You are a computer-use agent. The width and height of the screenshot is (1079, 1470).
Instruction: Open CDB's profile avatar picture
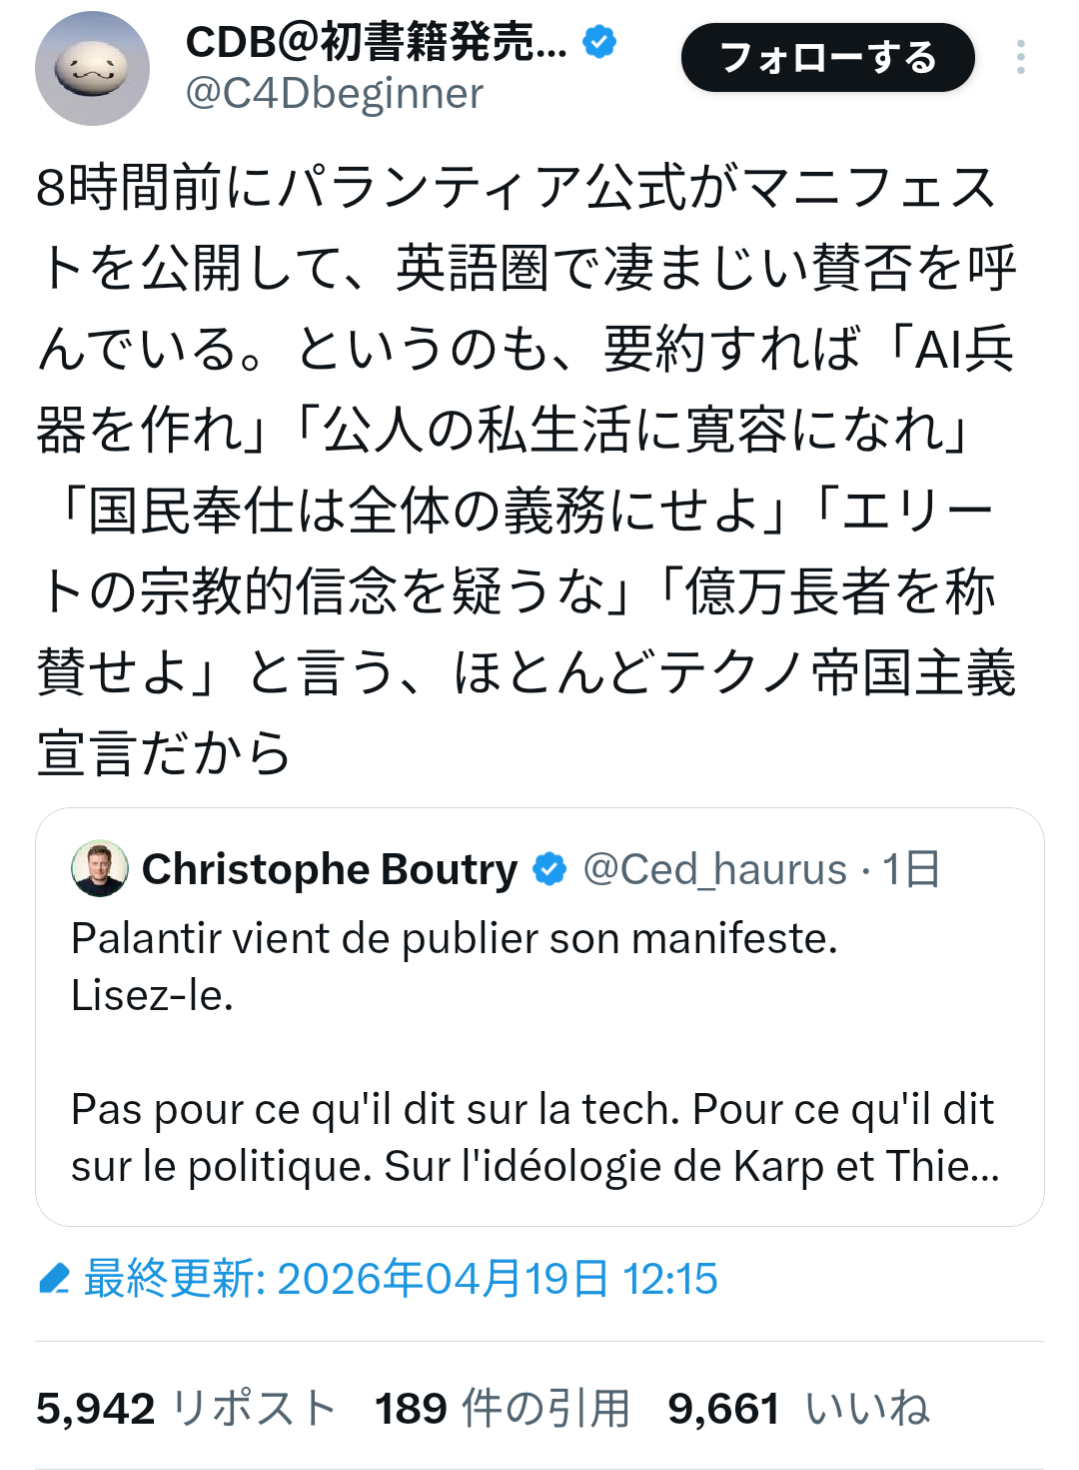92,68
